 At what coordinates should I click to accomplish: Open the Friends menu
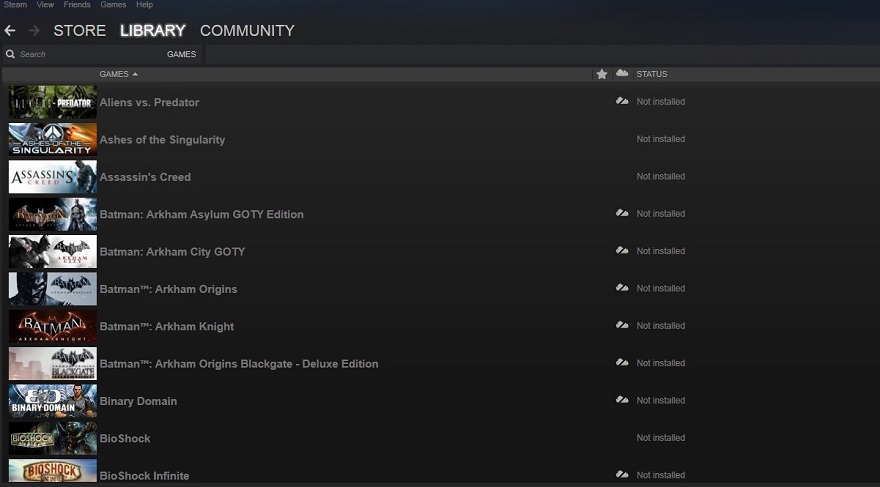click(x=77, y=4)
